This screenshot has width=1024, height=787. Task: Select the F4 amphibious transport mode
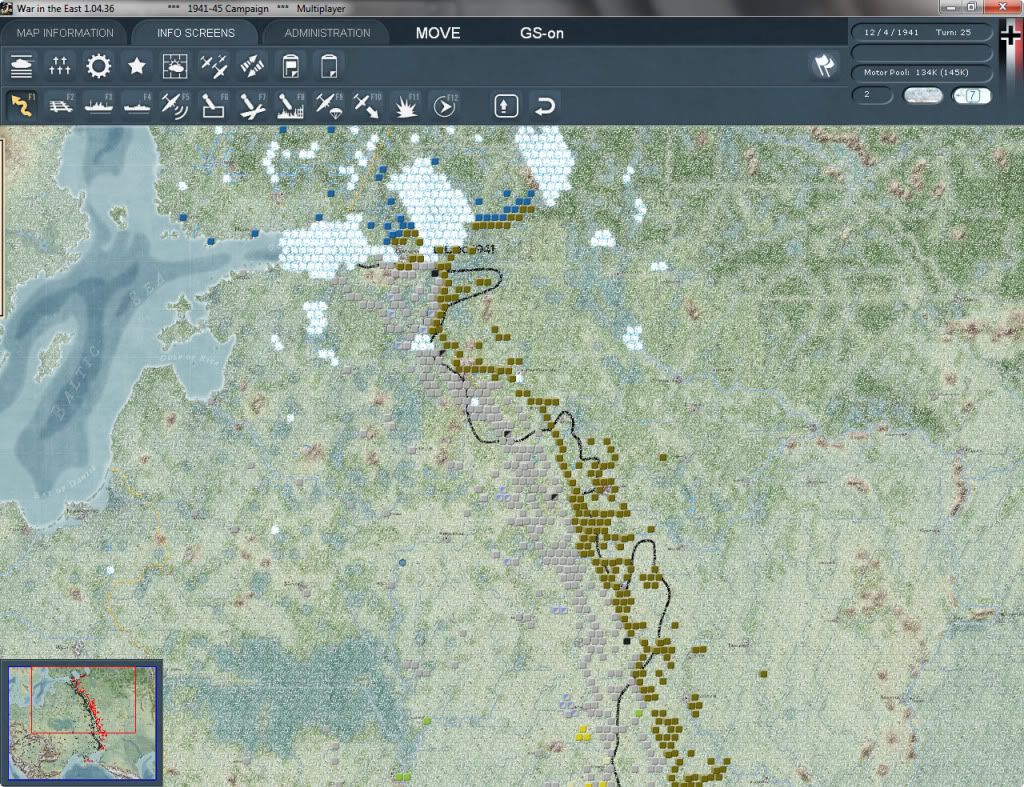(136, 106)
